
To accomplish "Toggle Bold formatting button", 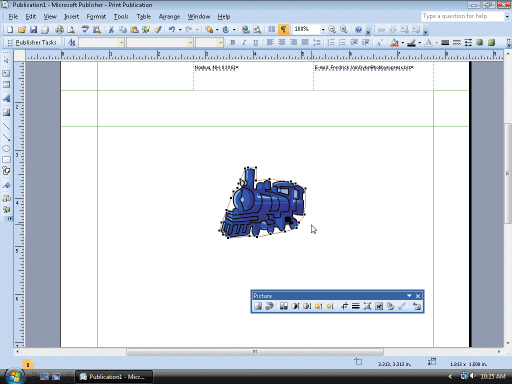I will click(x=233, y=43).
